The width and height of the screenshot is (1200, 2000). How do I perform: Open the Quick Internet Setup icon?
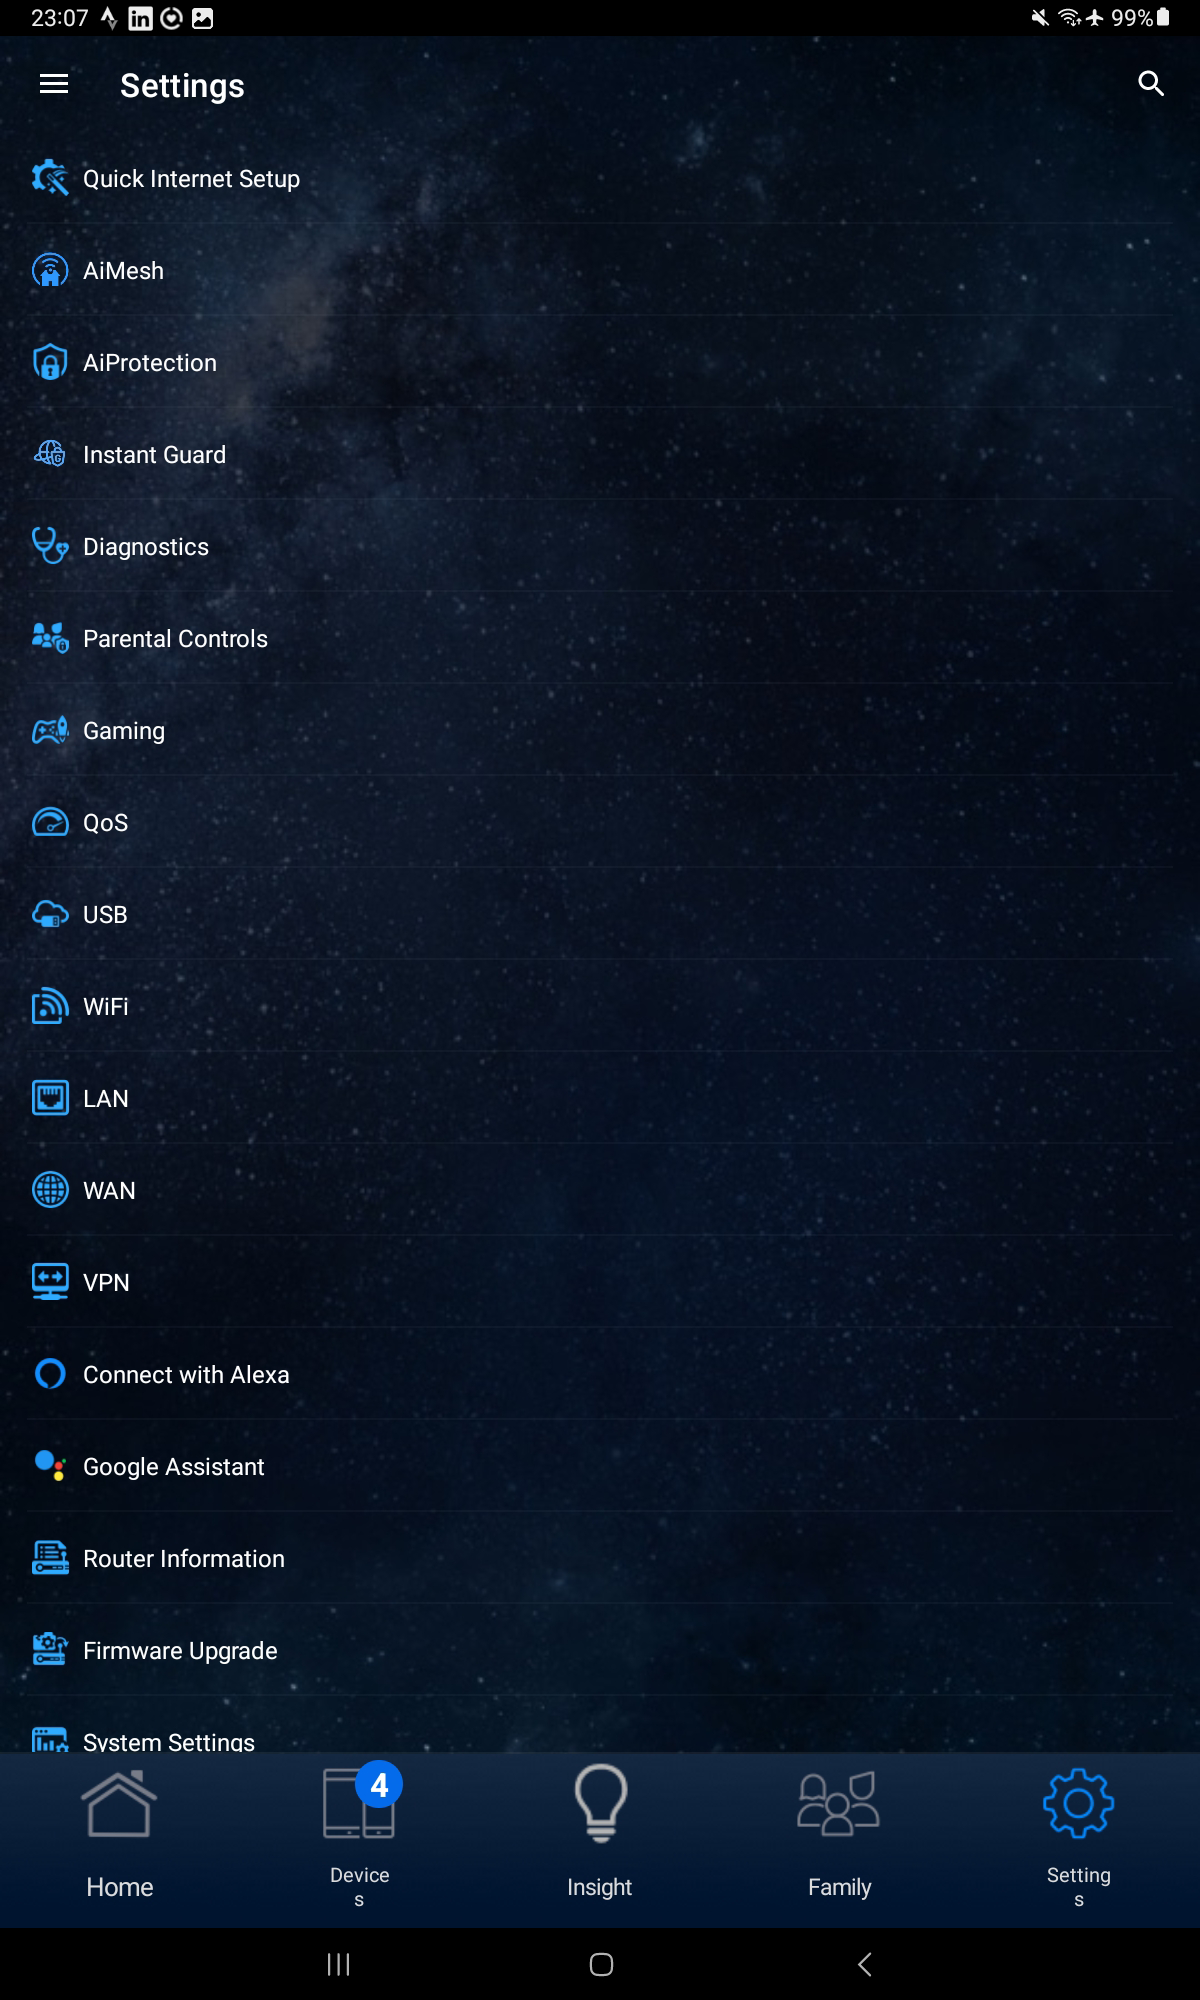[x=50, y=178]
